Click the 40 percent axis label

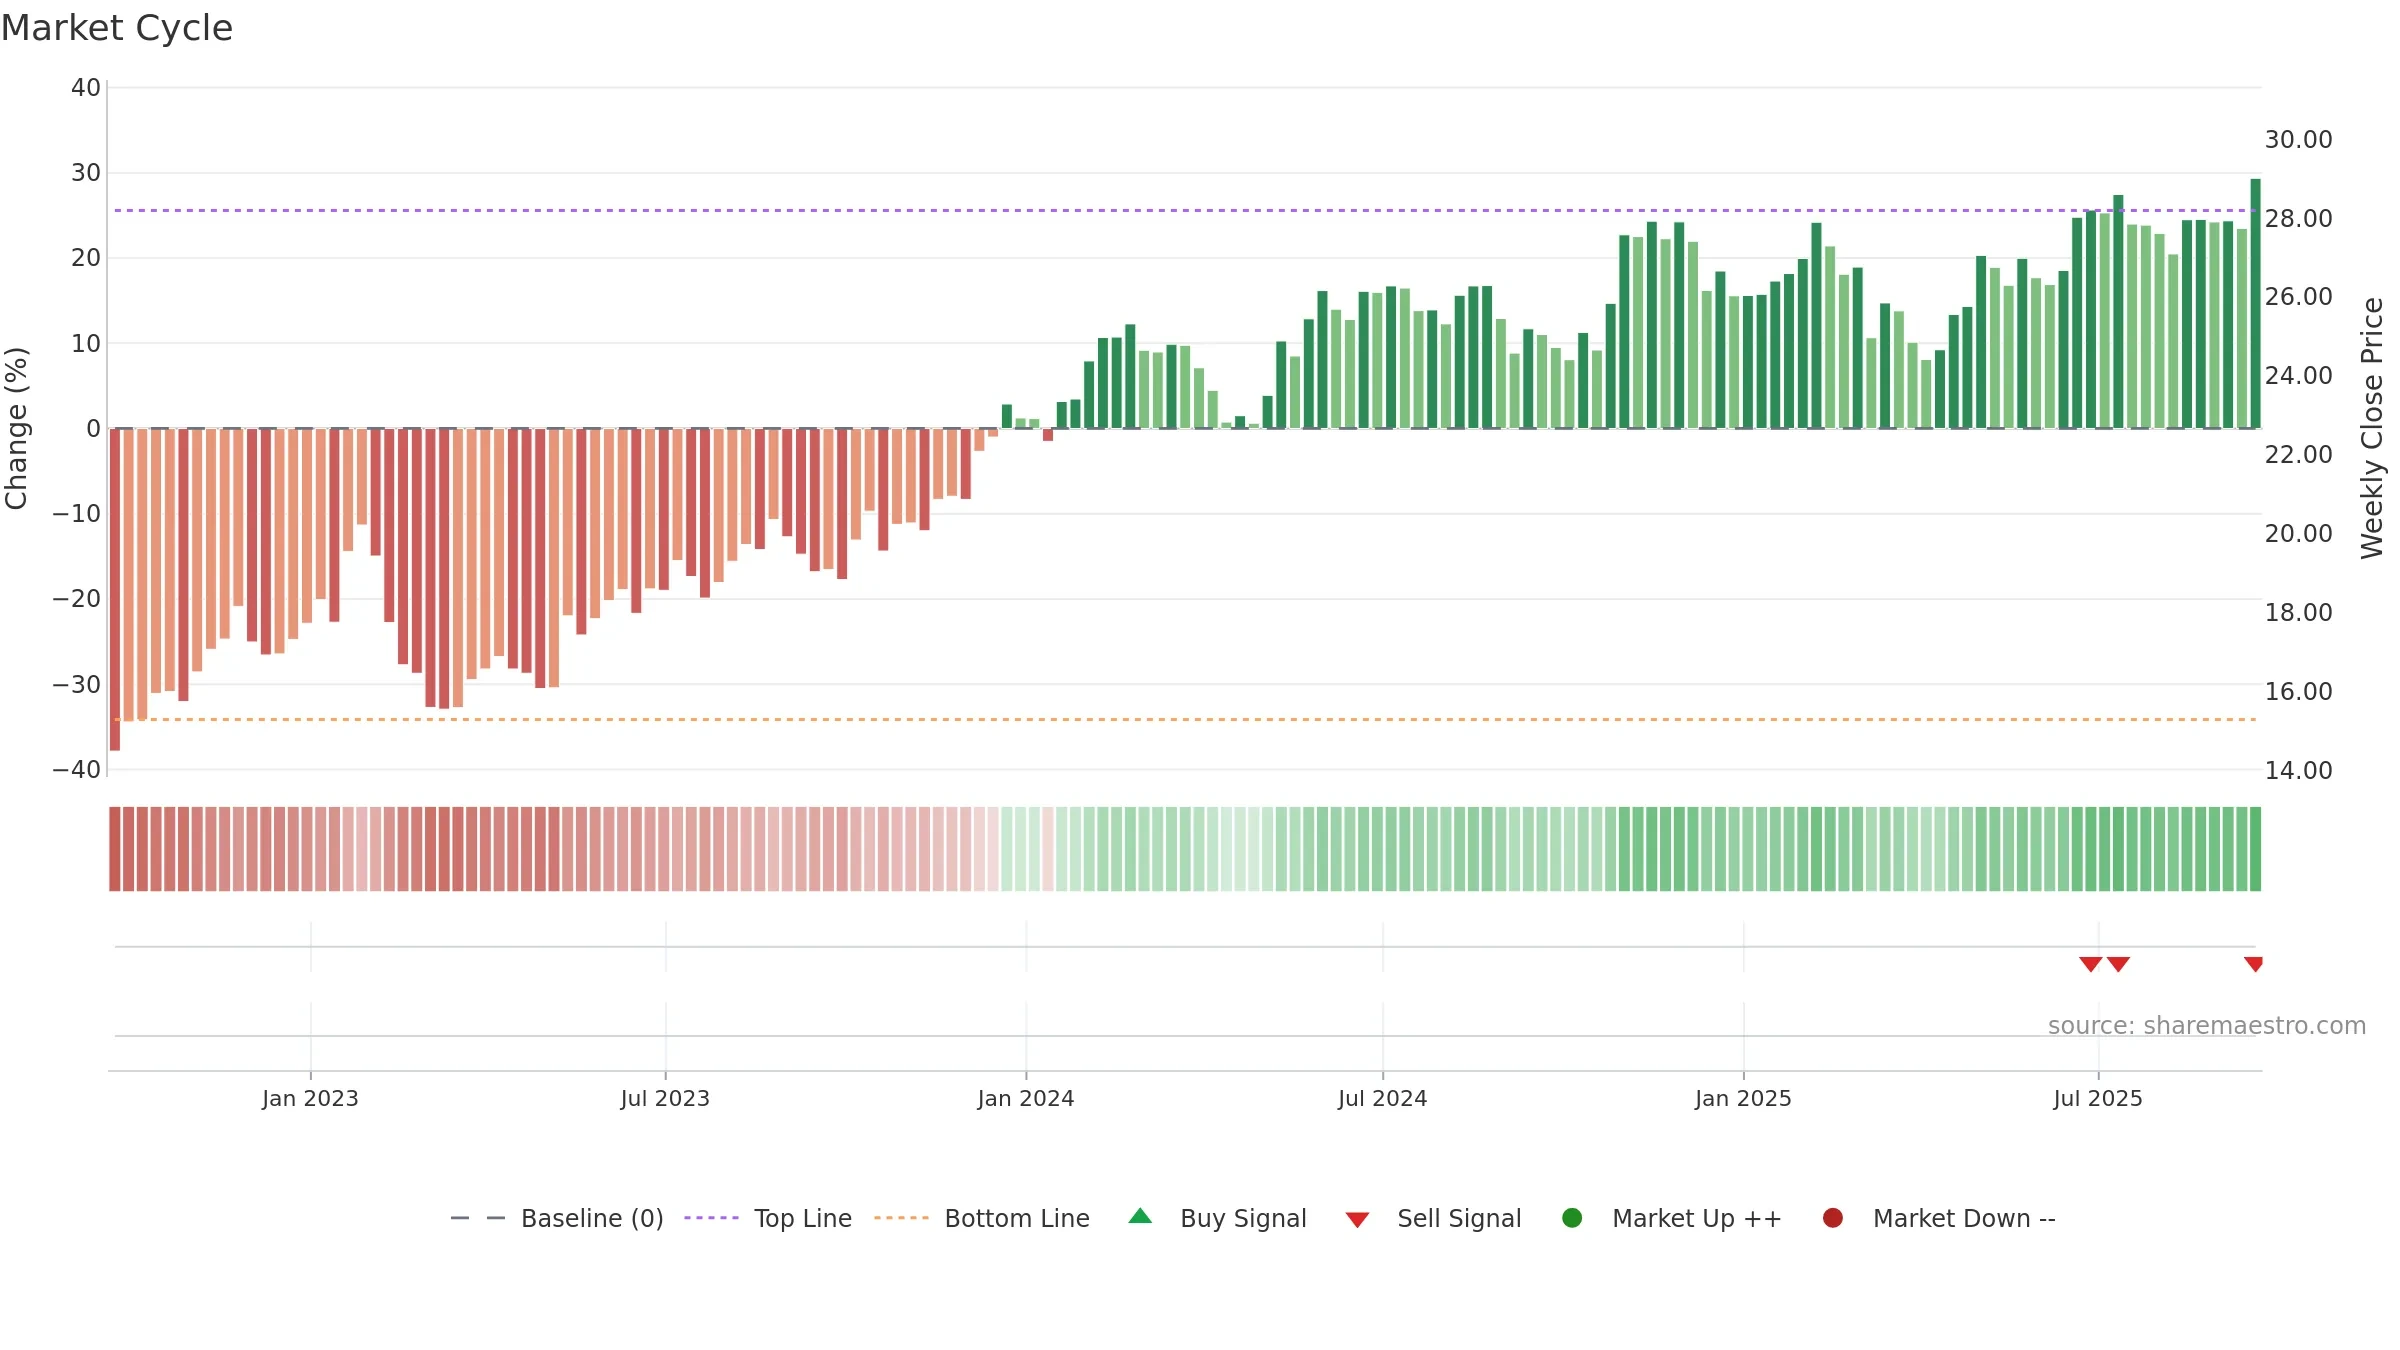pos(86,87)
